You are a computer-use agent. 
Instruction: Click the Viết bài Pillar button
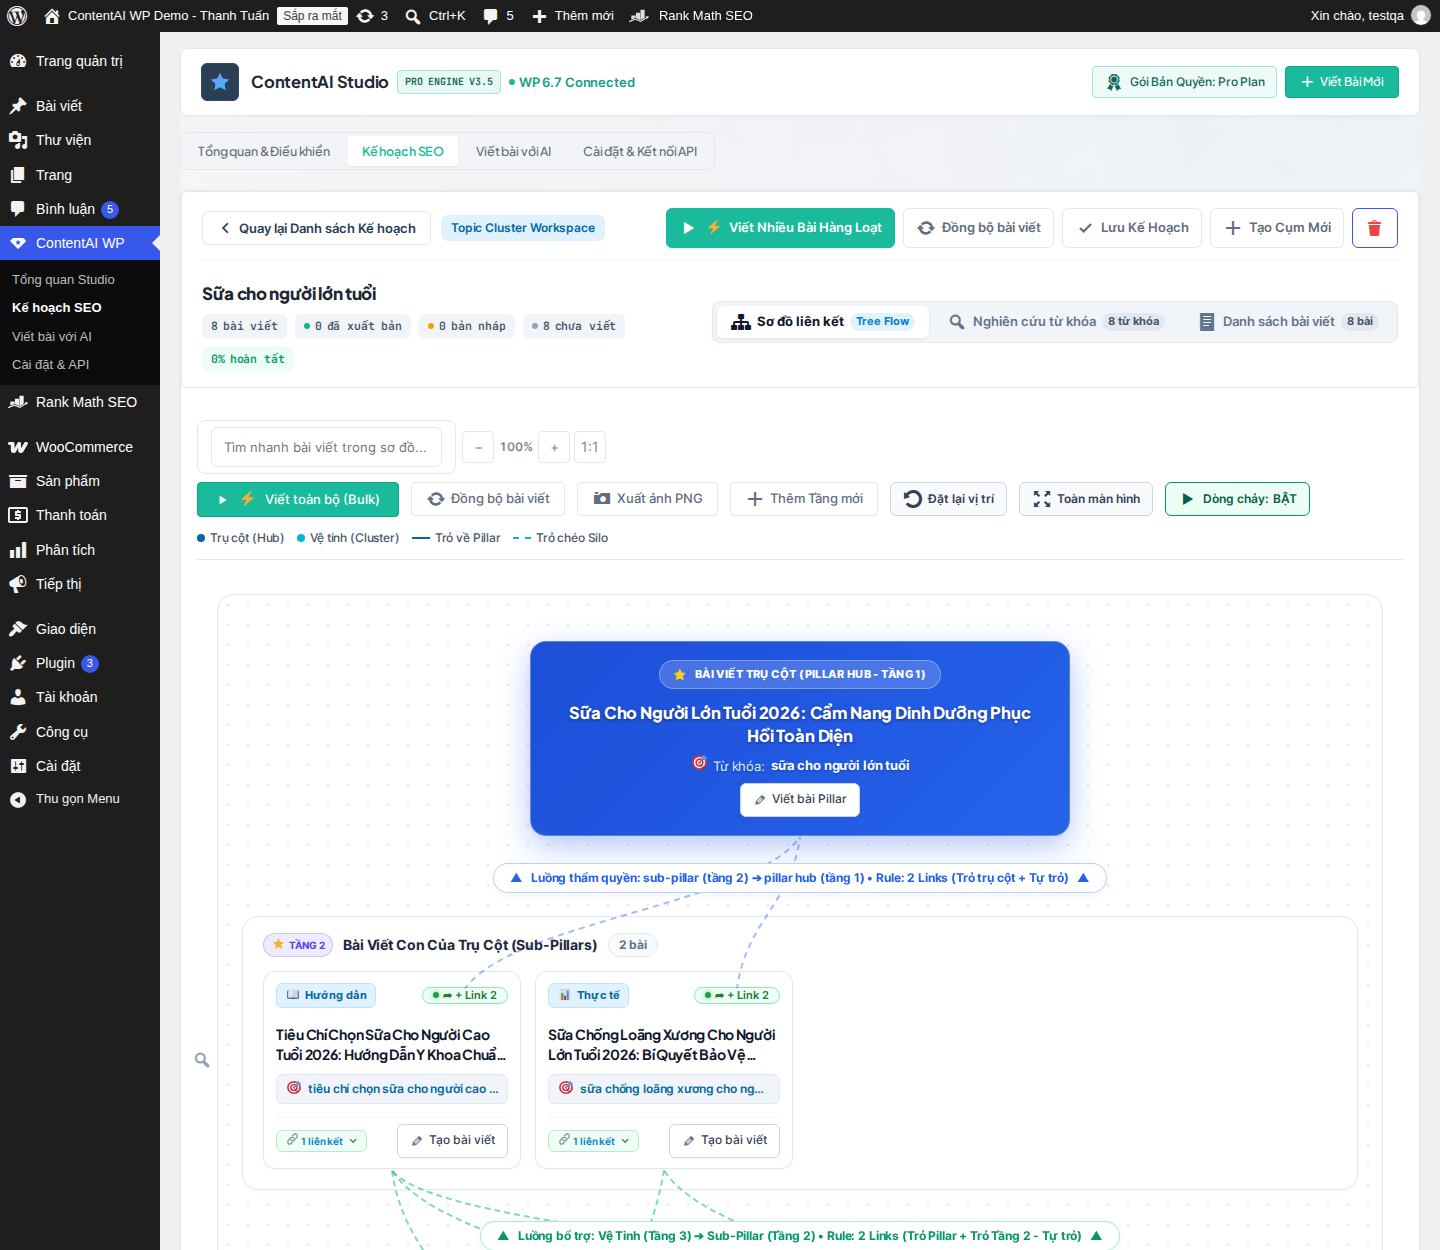(800, 800)
